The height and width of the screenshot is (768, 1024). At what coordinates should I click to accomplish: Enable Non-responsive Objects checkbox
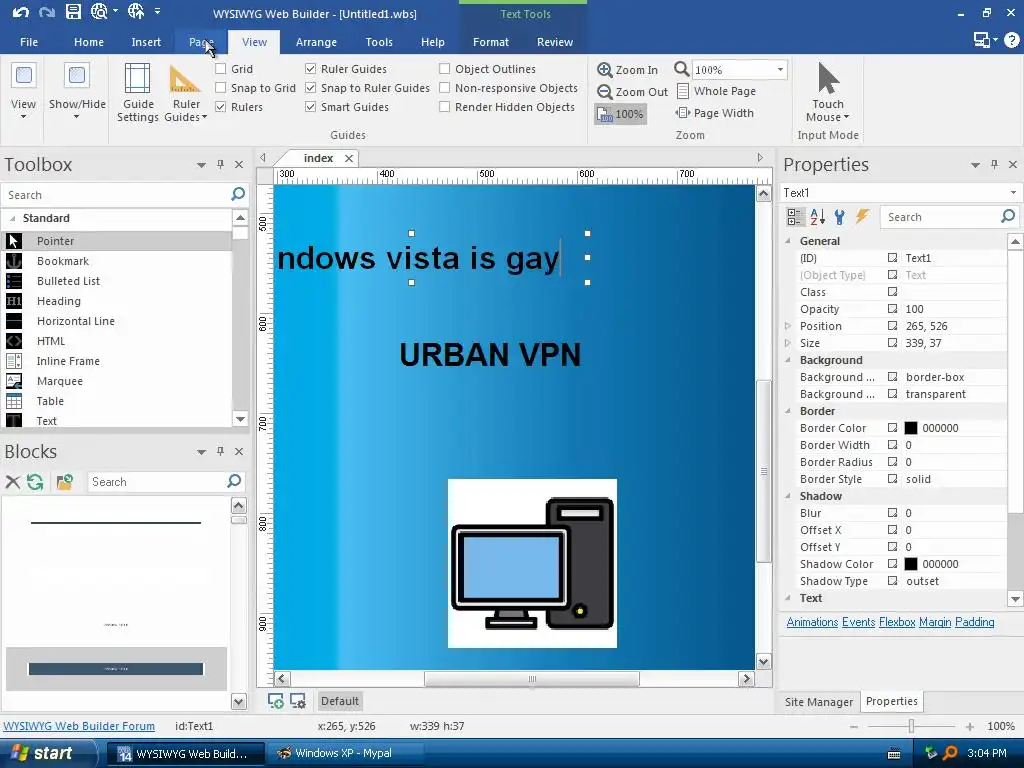(x=445, y=88)
